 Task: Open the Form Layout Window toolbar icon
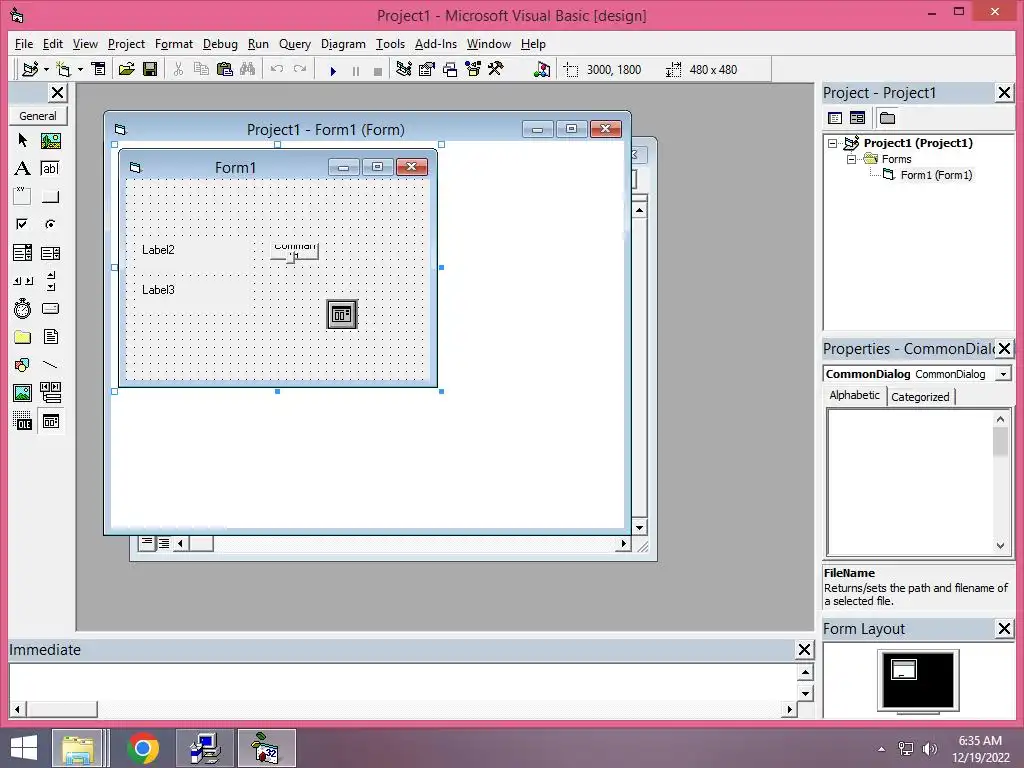tap(450, 69)
